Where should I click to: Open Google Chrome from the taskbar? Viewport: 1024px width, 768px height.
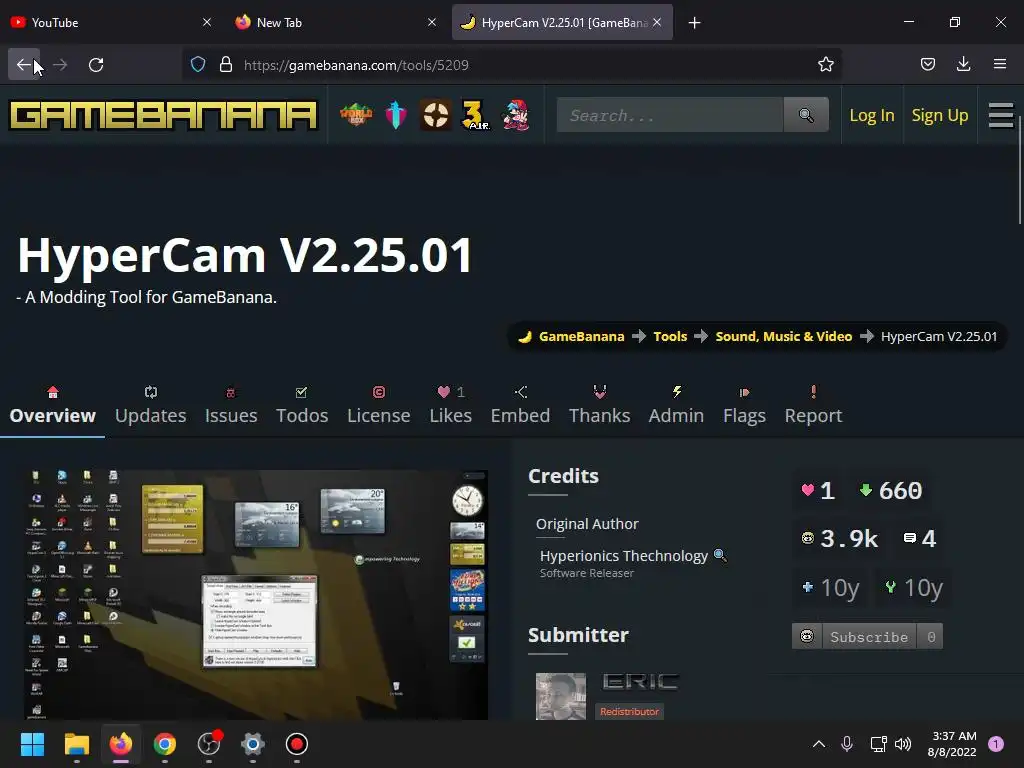click(x=165, y=744)
